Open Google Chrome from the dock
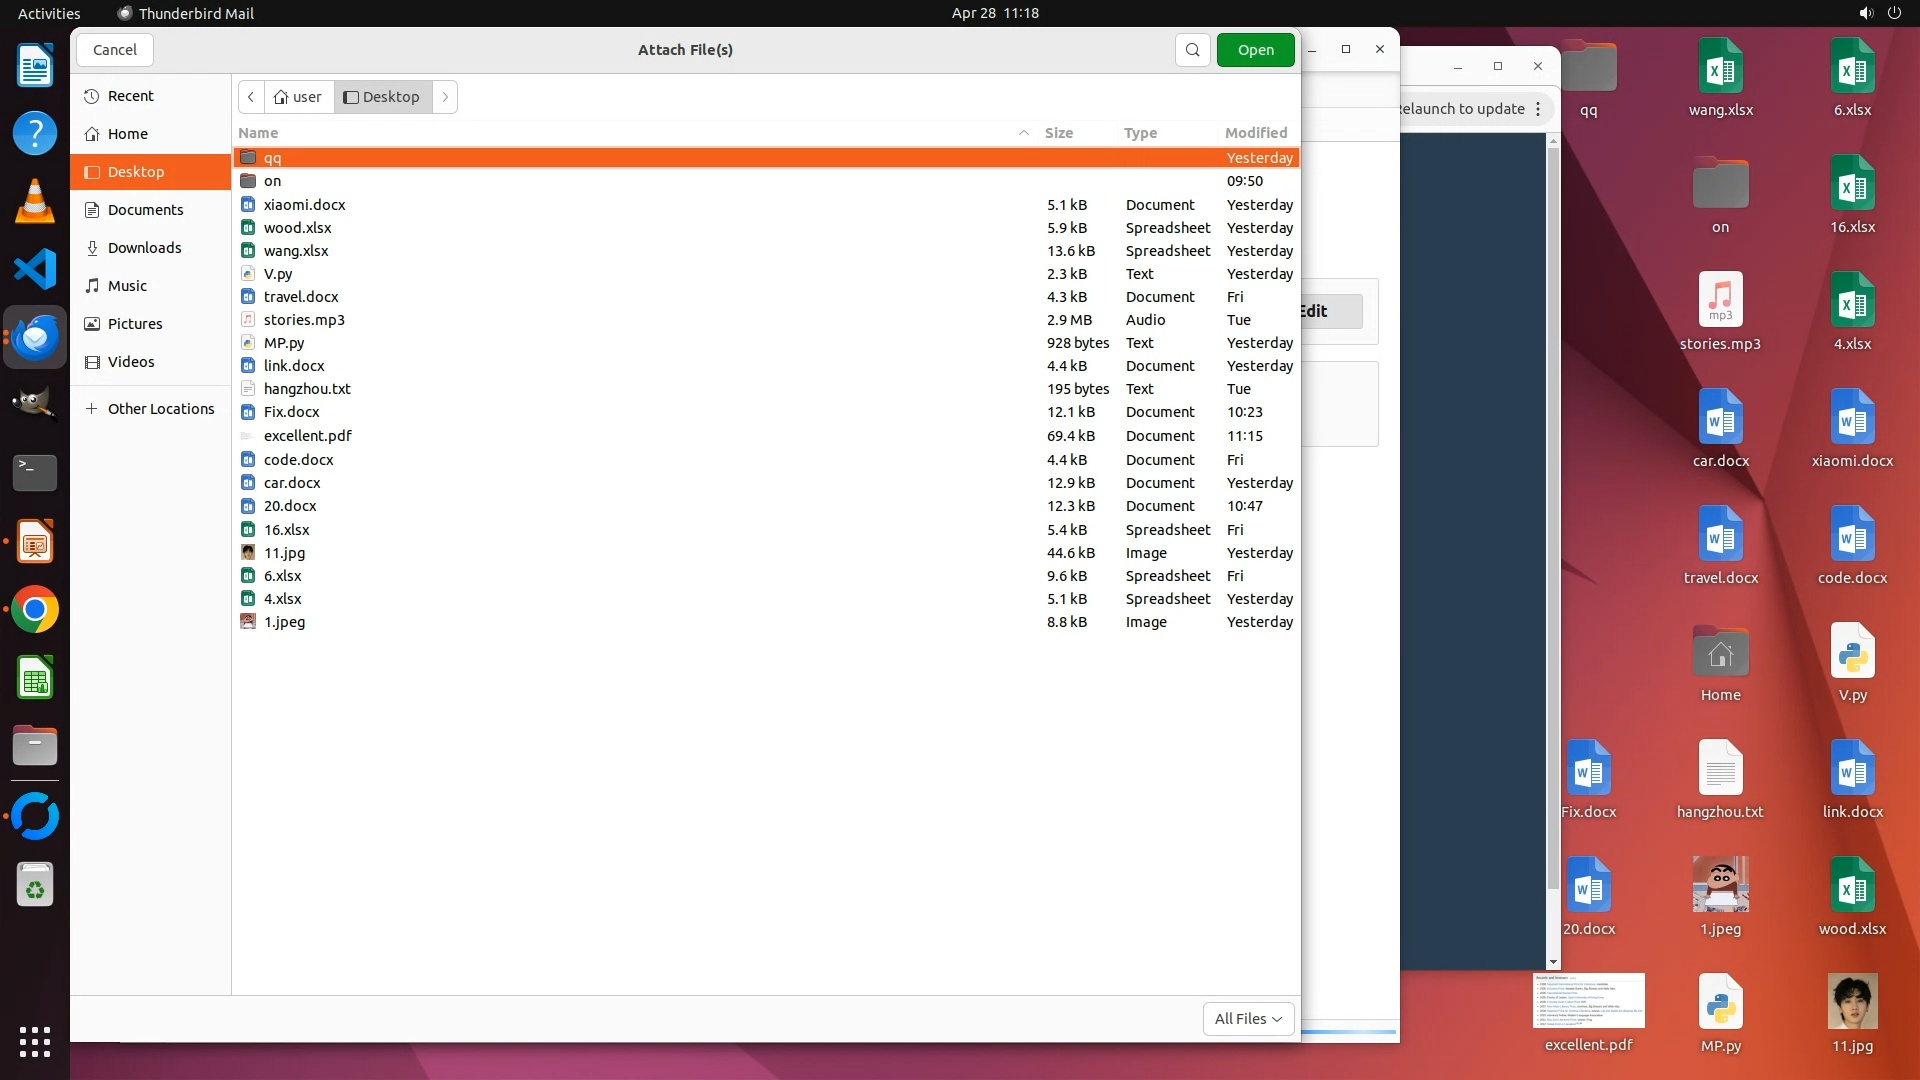 [x=35, y=610]
